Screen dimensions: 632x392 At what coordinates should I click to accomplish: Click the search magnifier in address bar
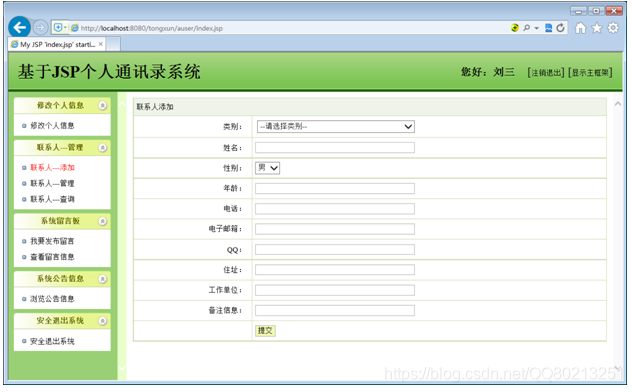click(x=526, y=28)
